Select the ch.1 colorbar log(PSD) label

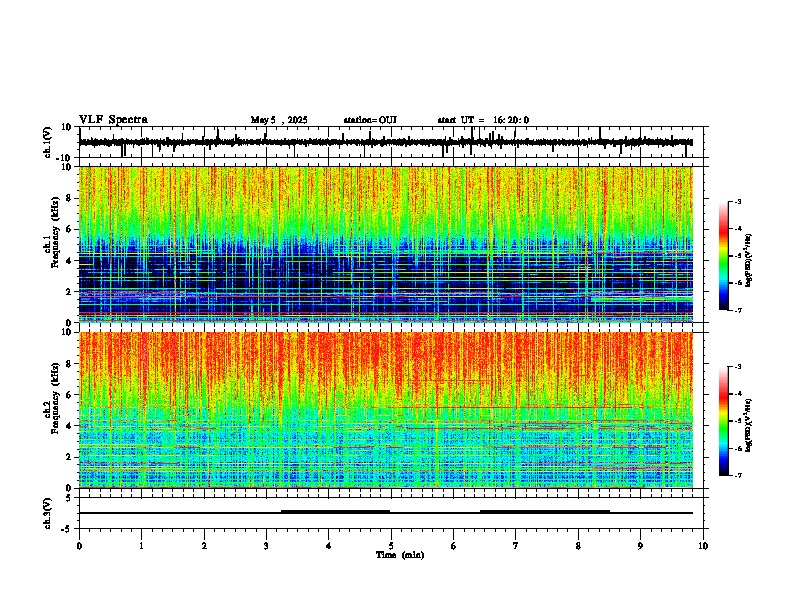[x=748, y=260]
